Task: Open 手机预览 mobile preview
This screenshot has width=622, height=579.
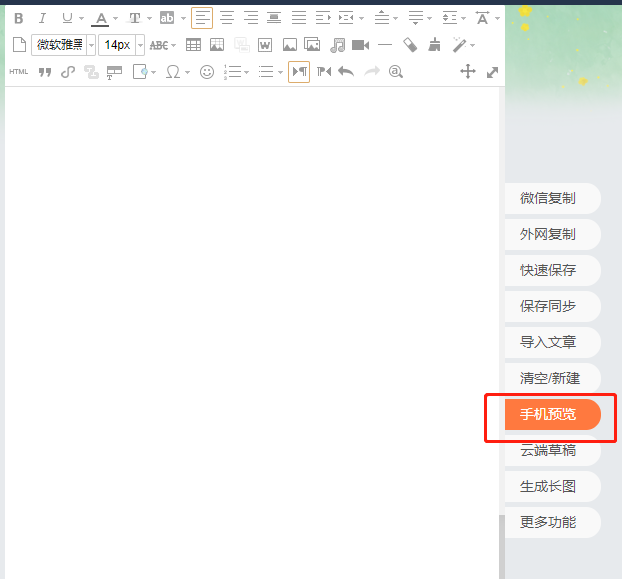Action: (553, 414)
